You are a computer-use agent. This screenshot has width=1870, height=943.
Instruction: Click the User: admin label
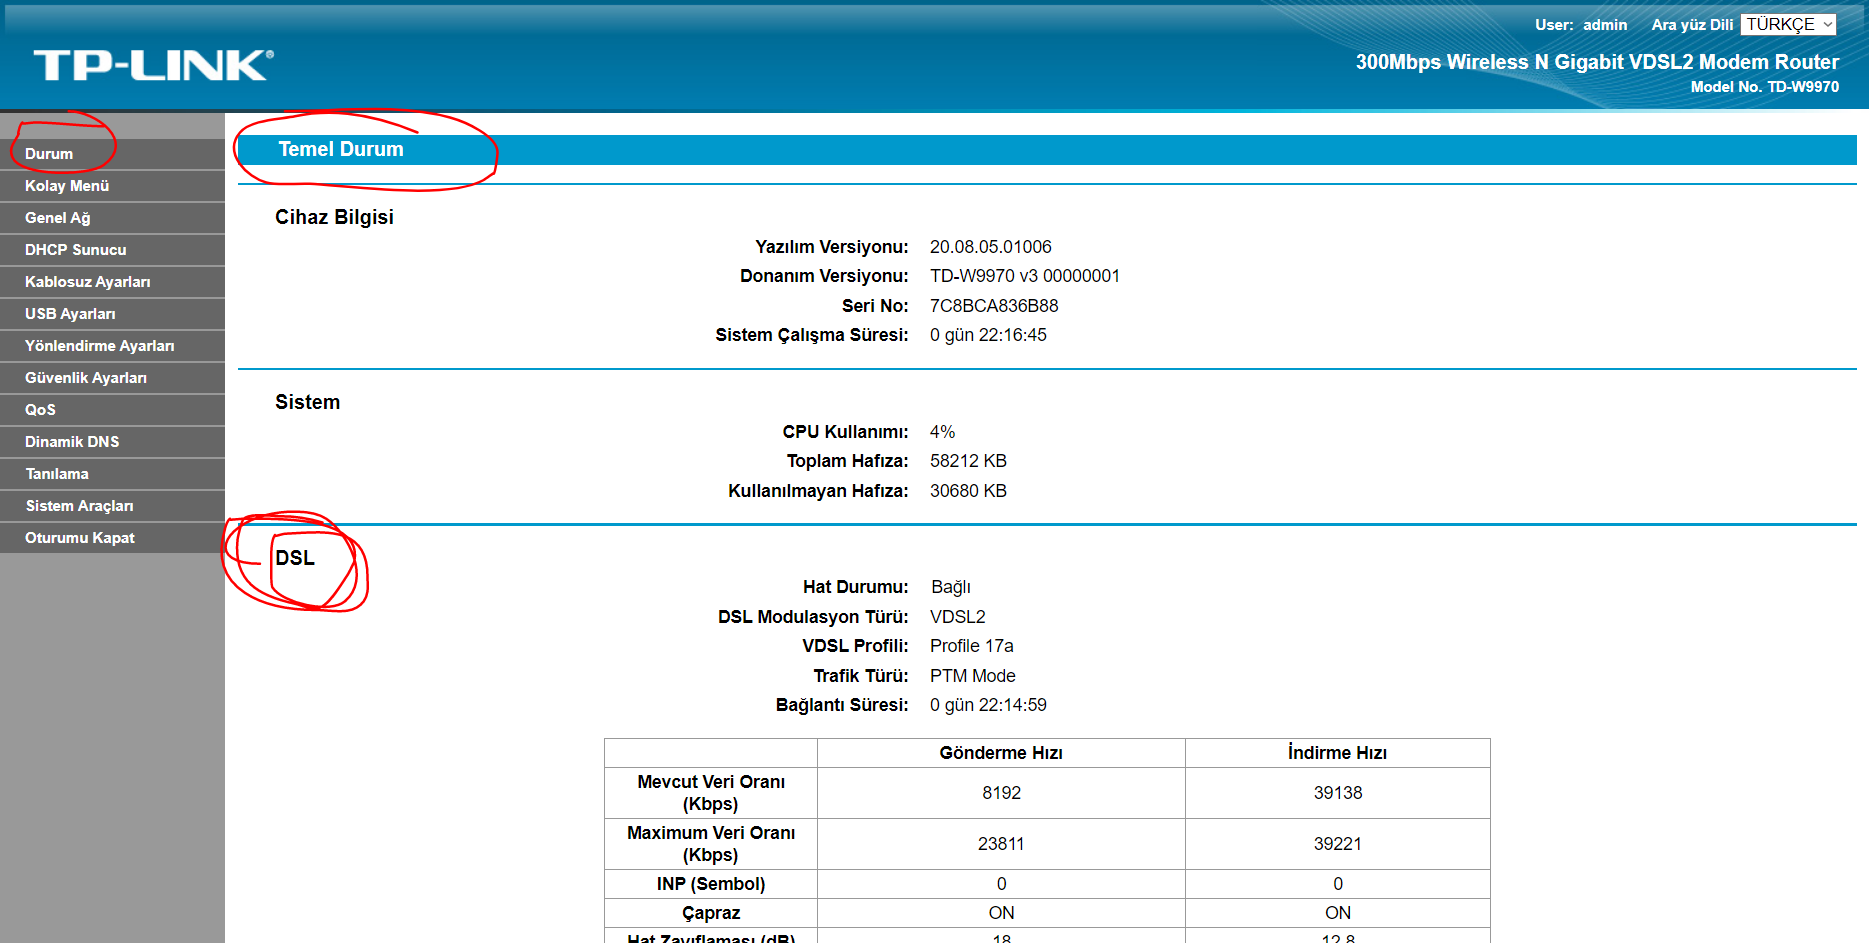[x=1581, y=25]
